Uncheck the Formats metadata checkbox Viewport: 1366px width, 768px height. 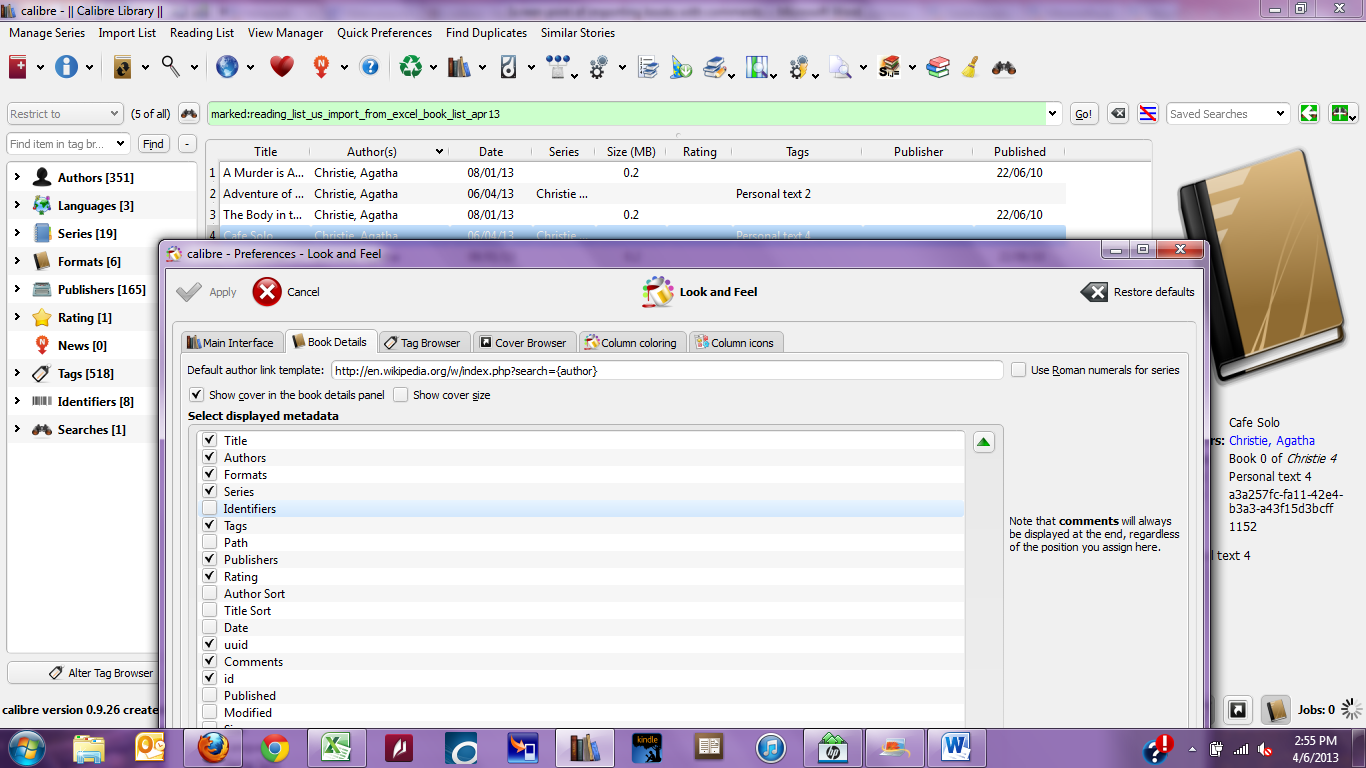coord(209,474)
